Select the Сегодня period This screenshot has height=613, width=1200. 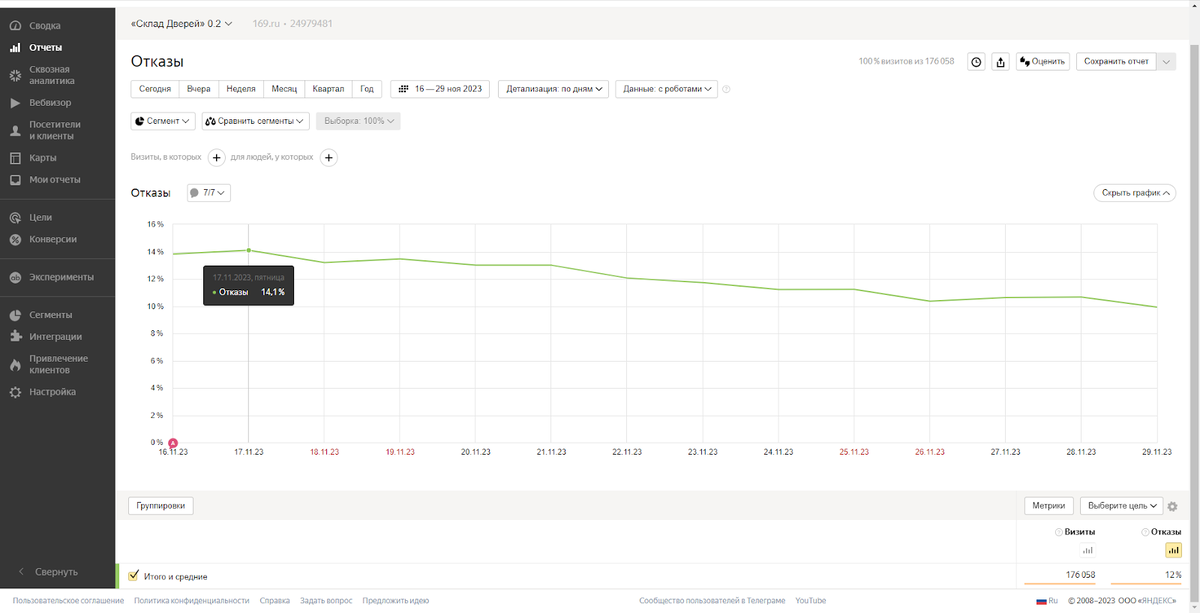click(x=155, y=89)
